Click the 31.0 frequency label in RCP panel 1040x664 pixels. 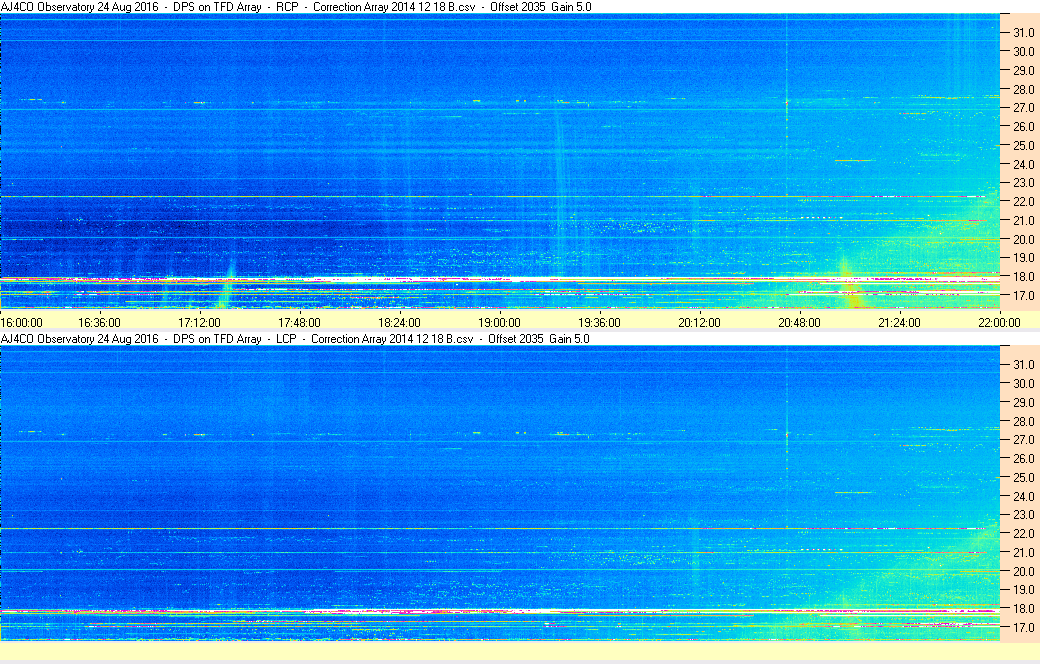tap(1023, 33)
